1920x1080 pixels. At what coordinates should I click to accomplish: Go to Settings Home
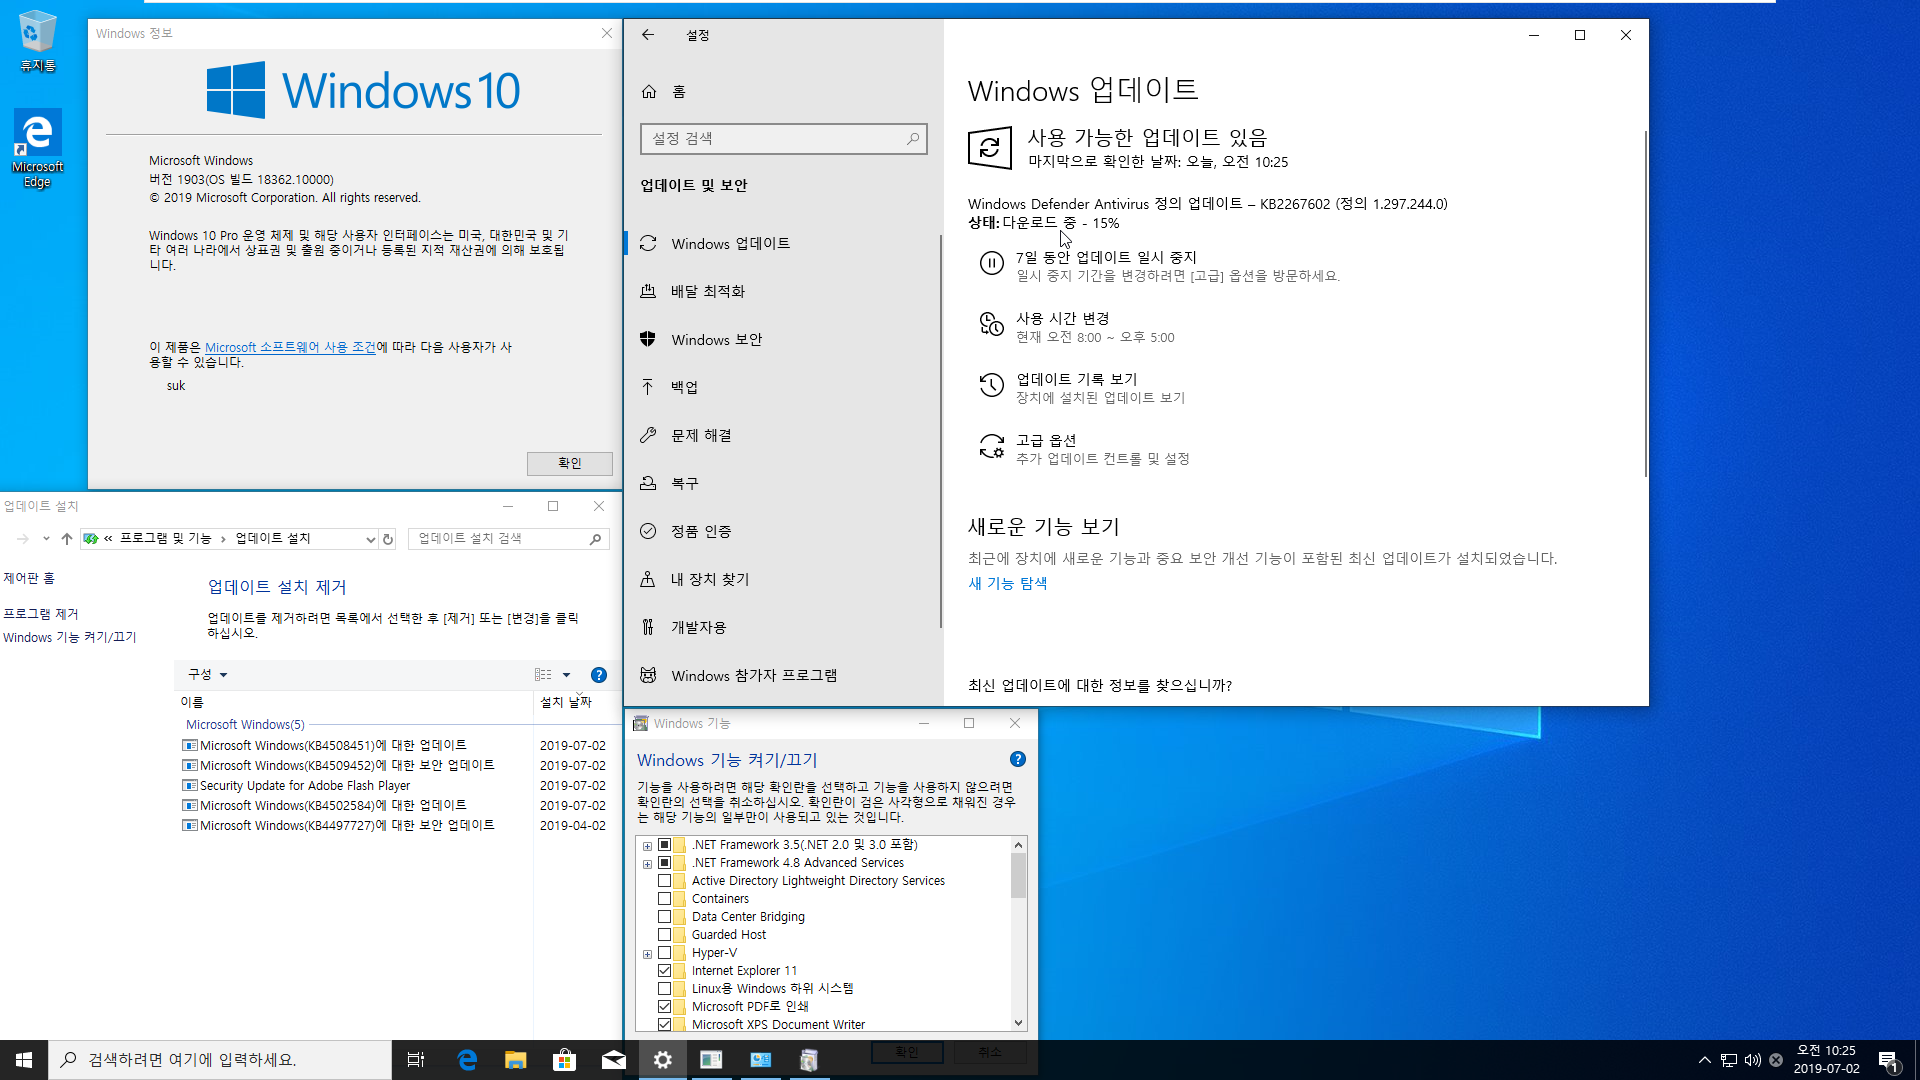click(x=664, y=92)
